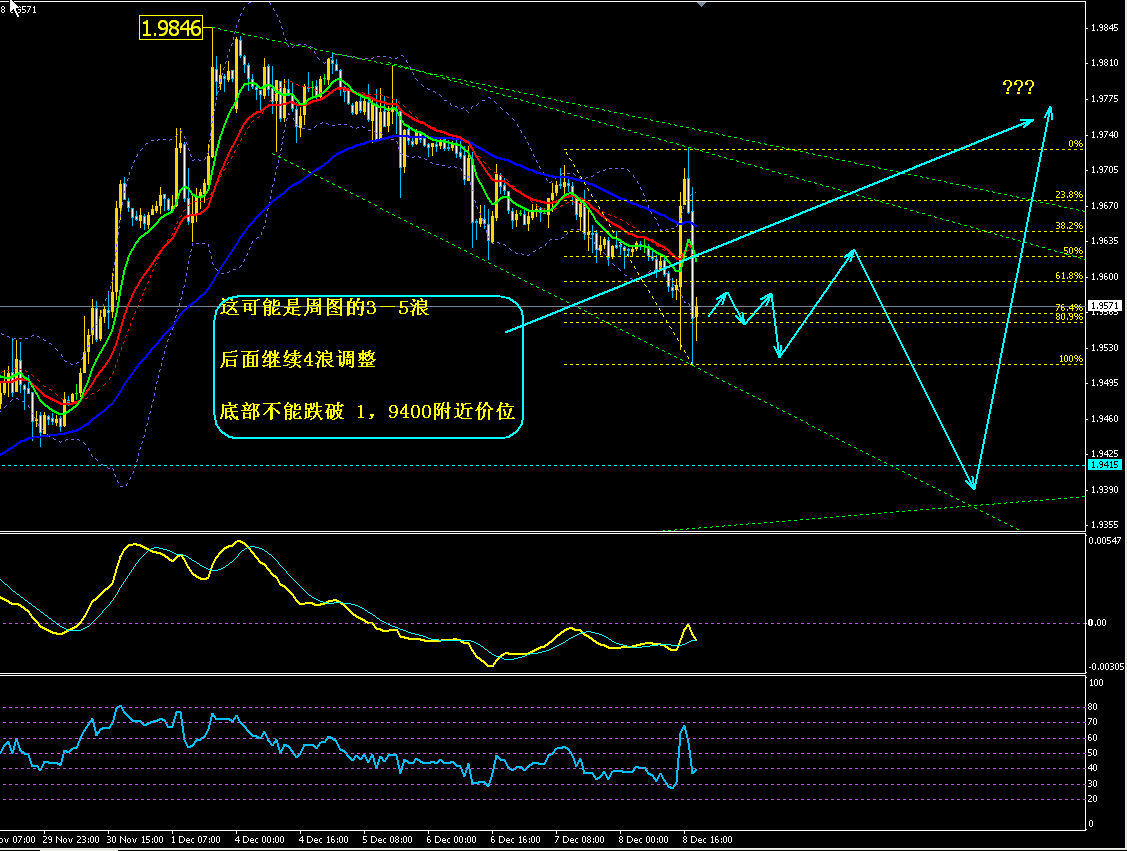Click the 80 level on the RSI scale

tap(1092, 707)
